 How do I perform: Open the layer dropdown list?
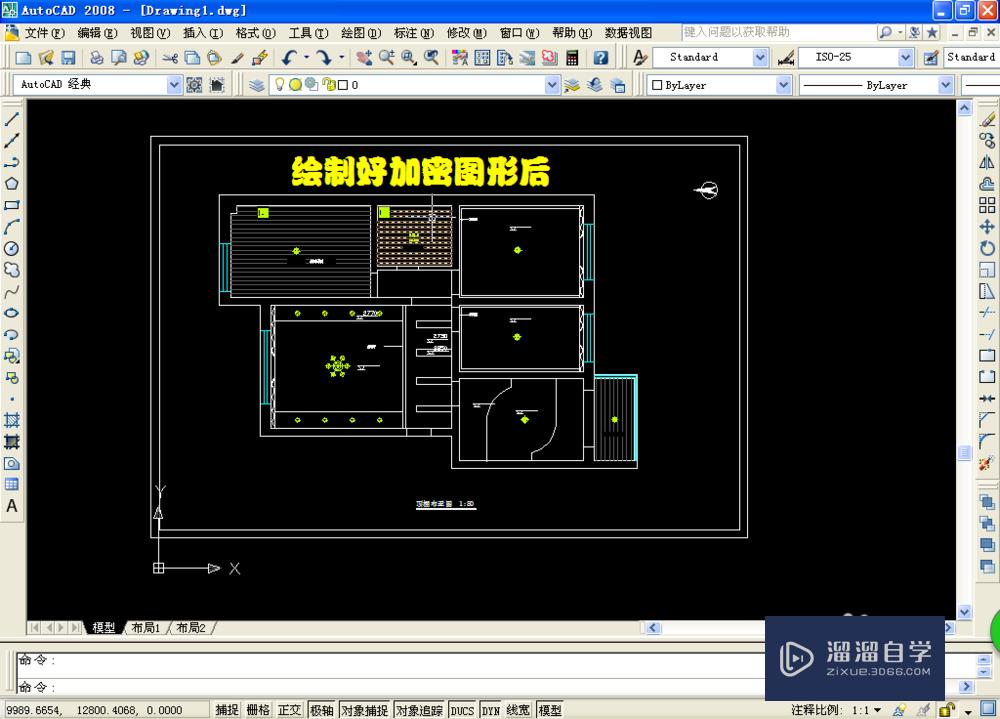coord(550,84)
